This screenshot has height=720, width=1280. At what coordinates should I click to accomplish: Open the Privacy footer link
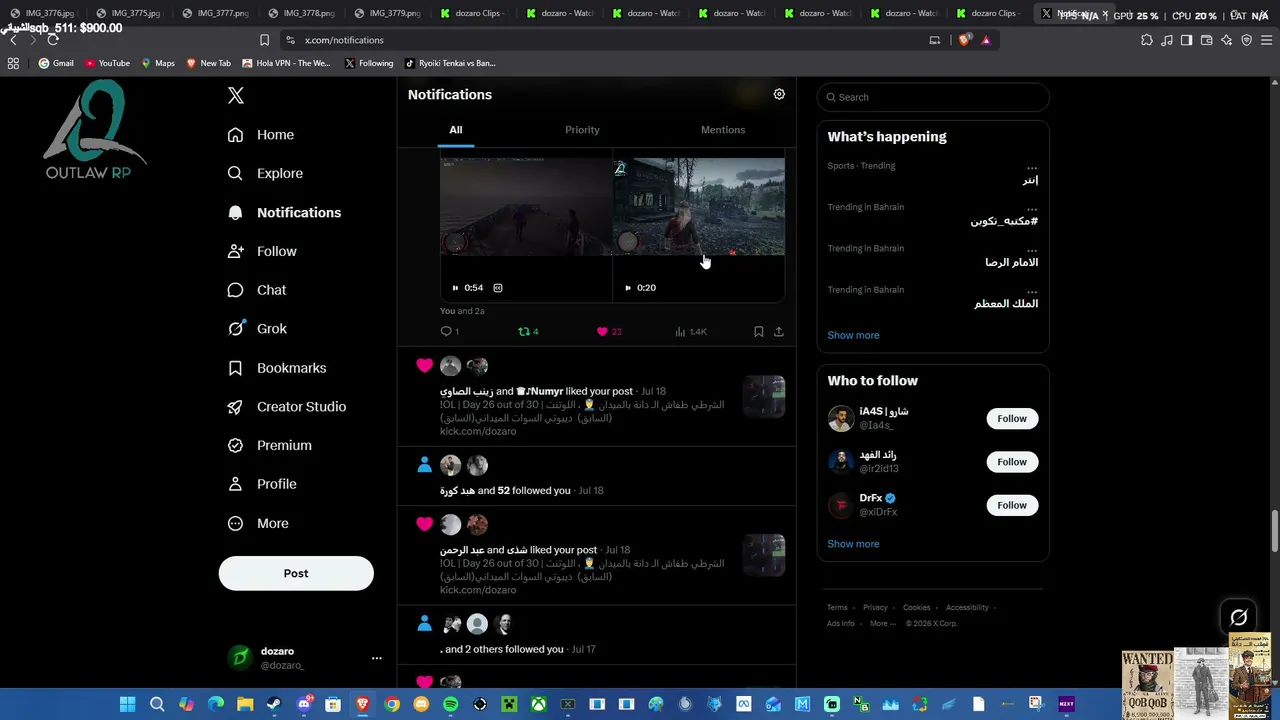pyautogui.click(x=875, y=607)
